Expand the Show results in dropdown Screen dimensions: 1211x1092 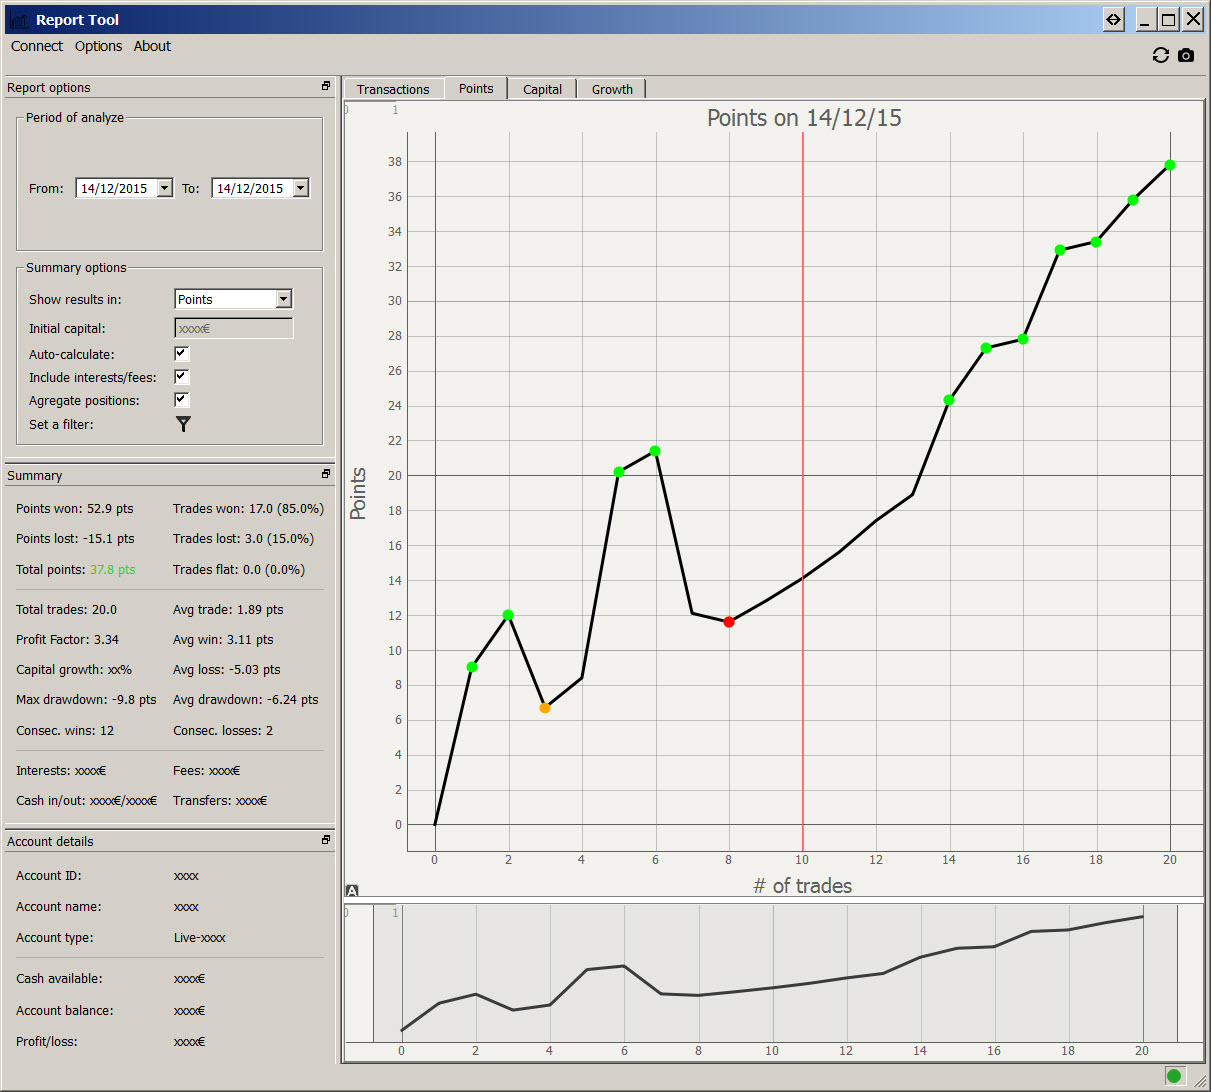(283, 299)
